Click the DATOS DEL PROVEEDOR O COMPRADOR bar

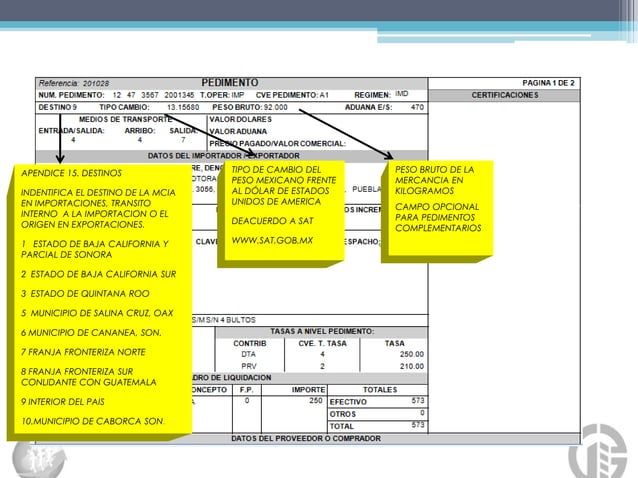tap(306, 439)
